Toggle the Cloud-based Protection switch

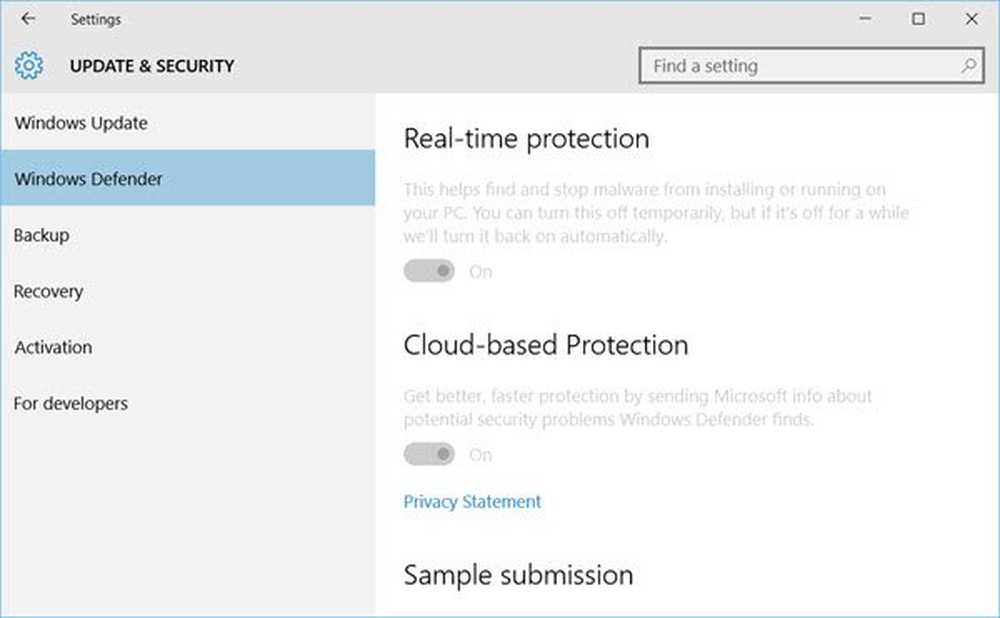tap(429, 455)
